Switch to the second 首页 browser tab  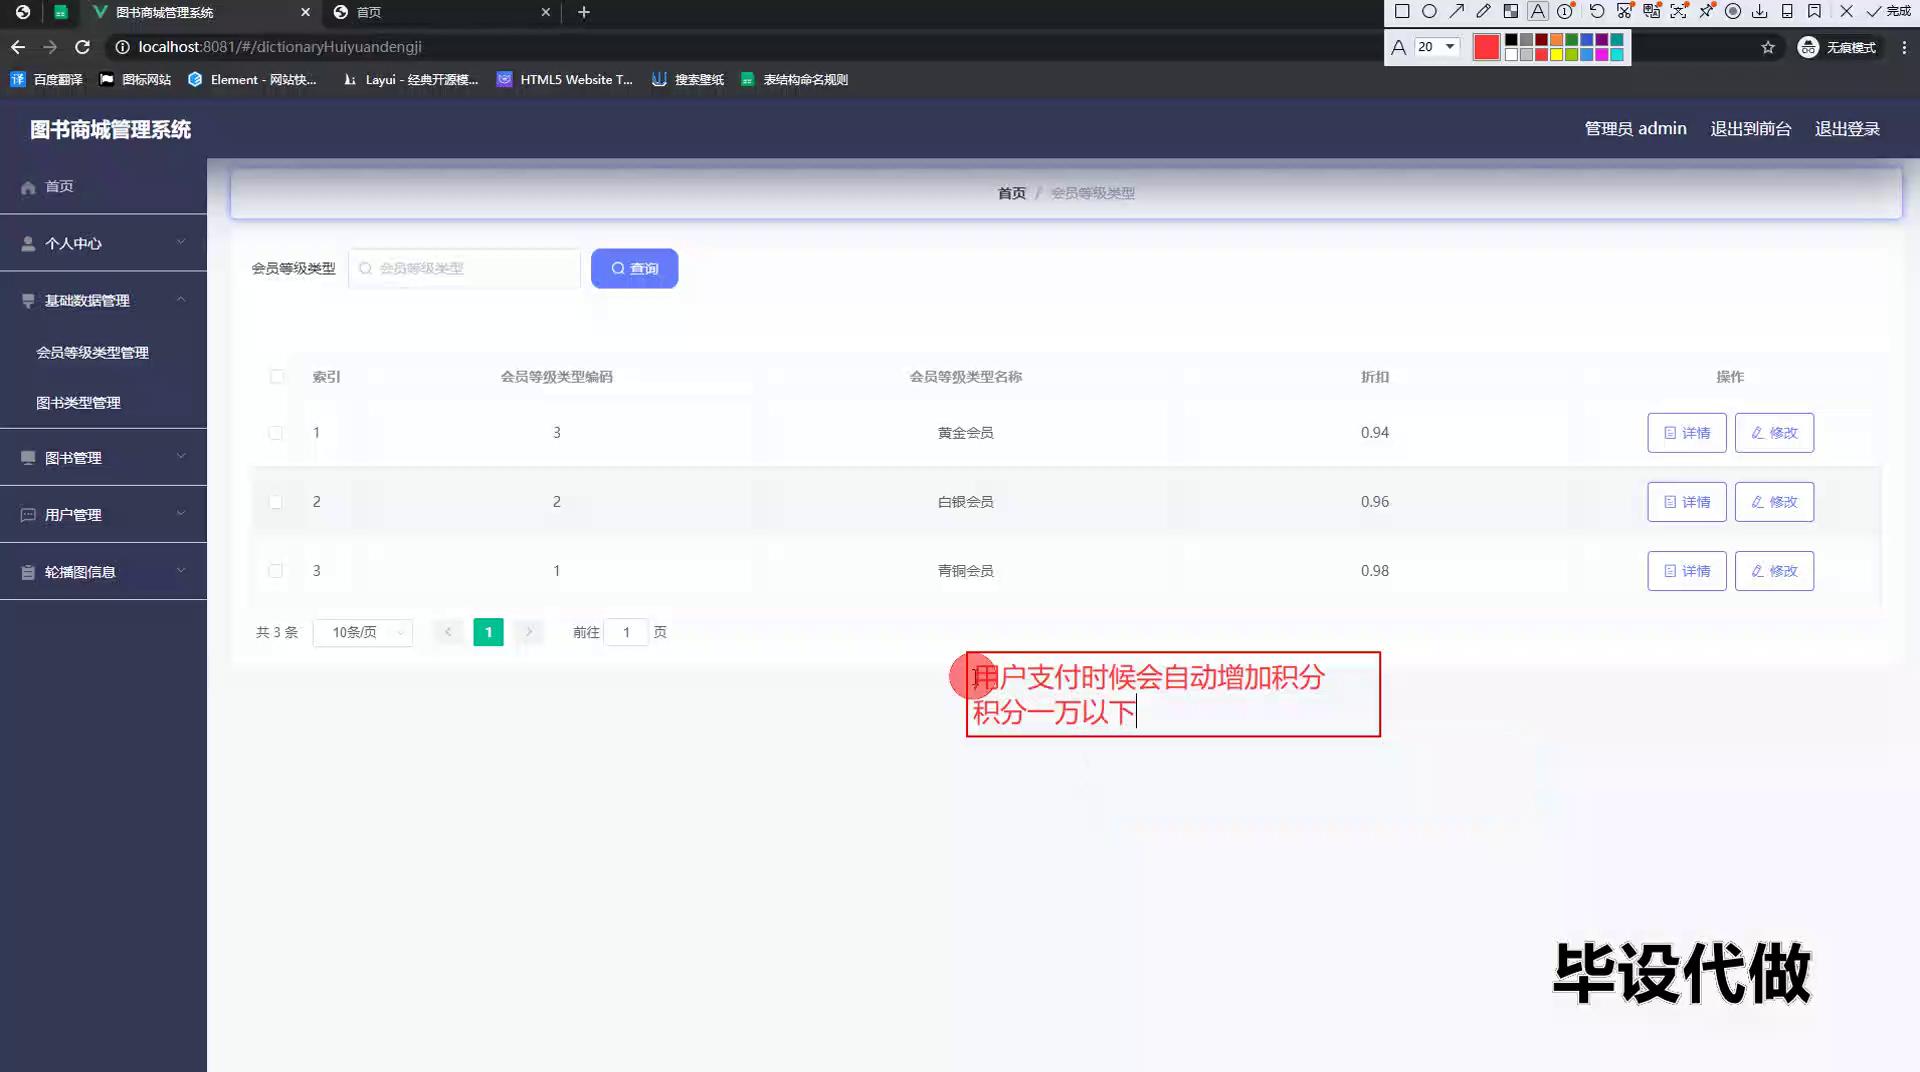click(440, 12)
